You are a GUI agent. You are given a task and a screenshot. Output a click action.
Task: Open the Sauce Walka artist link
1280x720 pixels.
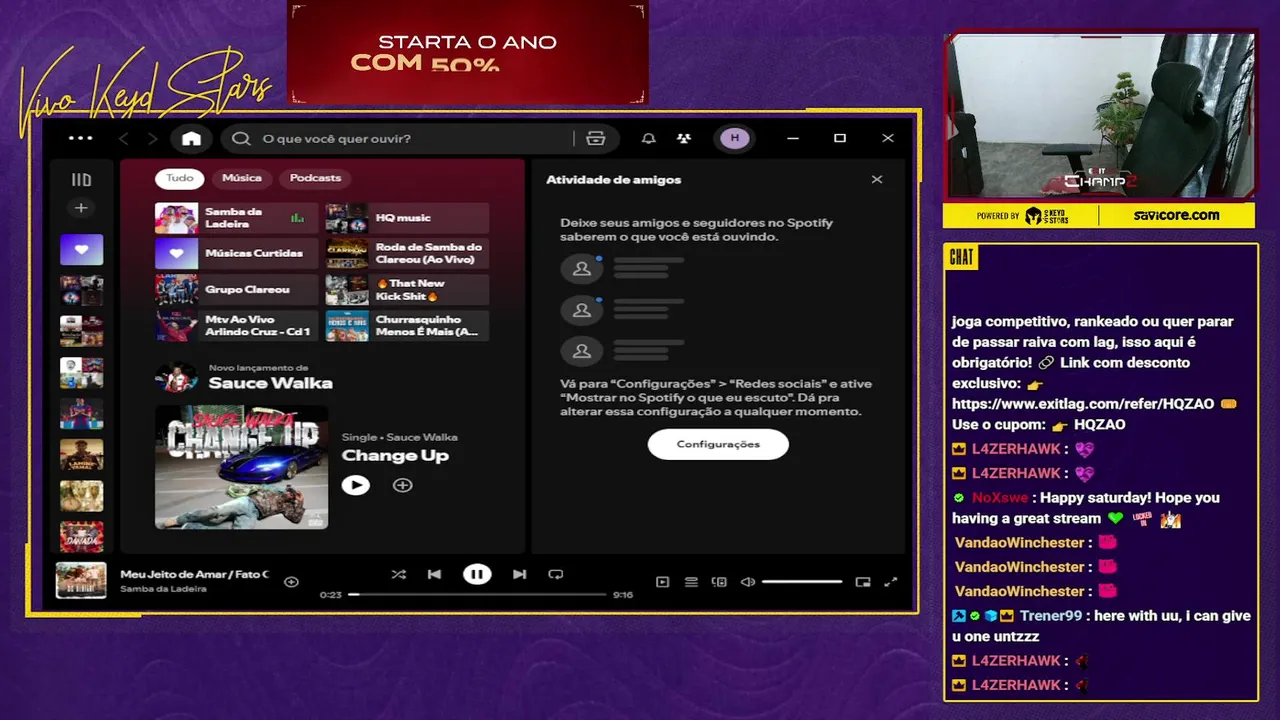tap(270, 383)
